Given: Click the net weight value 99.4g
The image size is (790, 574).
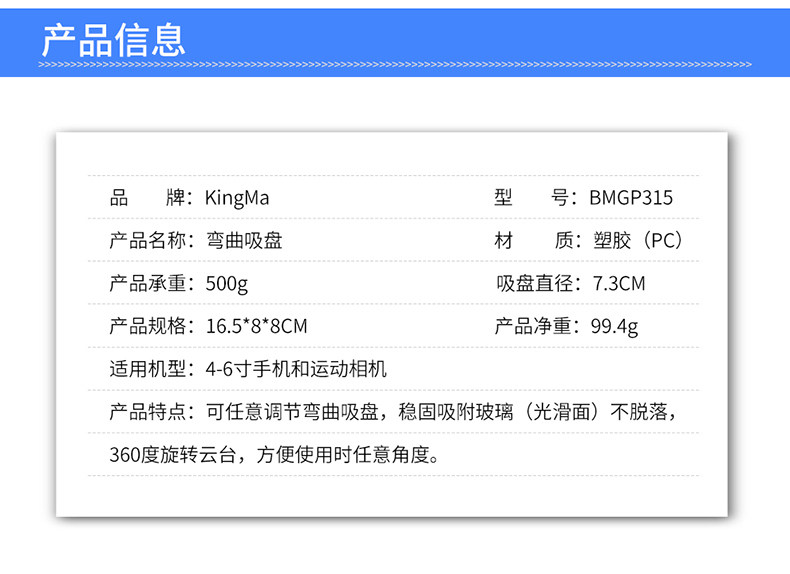Looking at the screenshot, I should 614,327.
